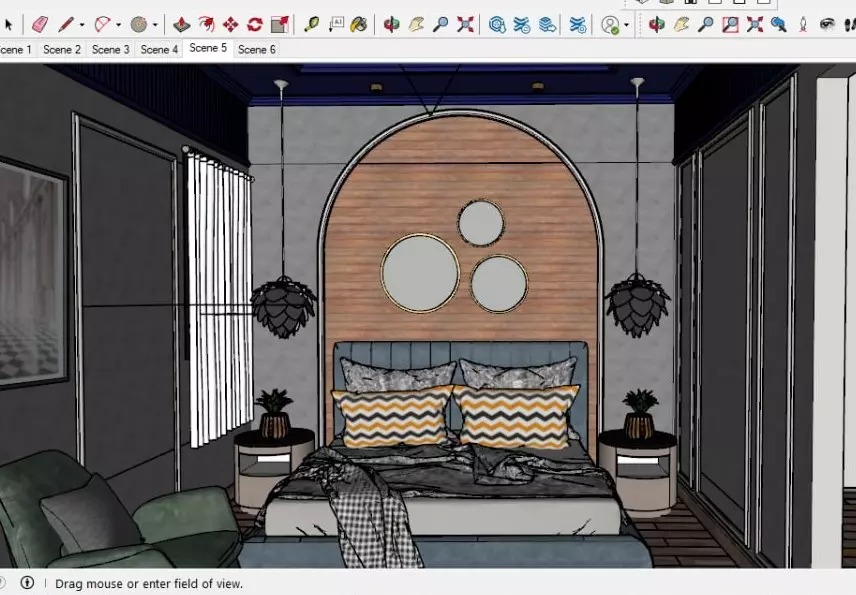Open the Scene 6 tab
This screenshot has width=856, height=595.
click(257, 49)
